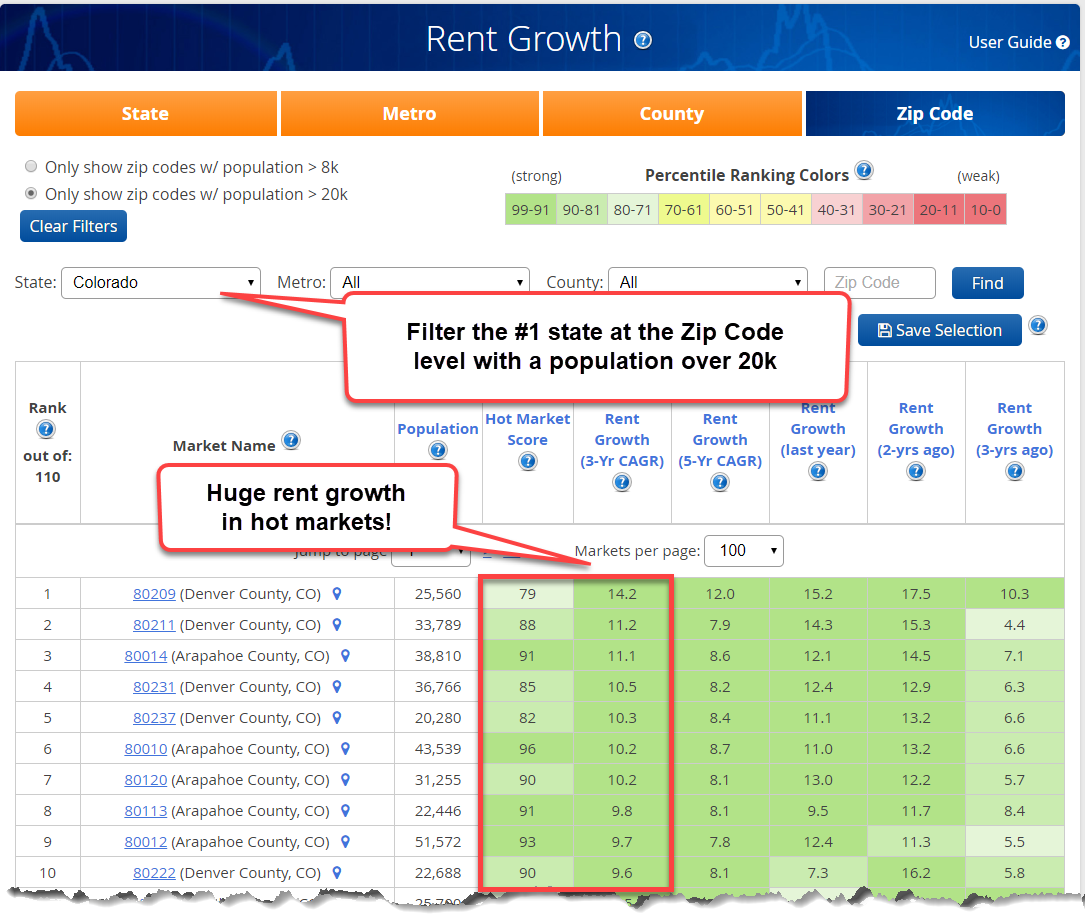Click the 70-61 percentile color swatch
This screenshot has height=916, width=1085.
tap(684, 210)
